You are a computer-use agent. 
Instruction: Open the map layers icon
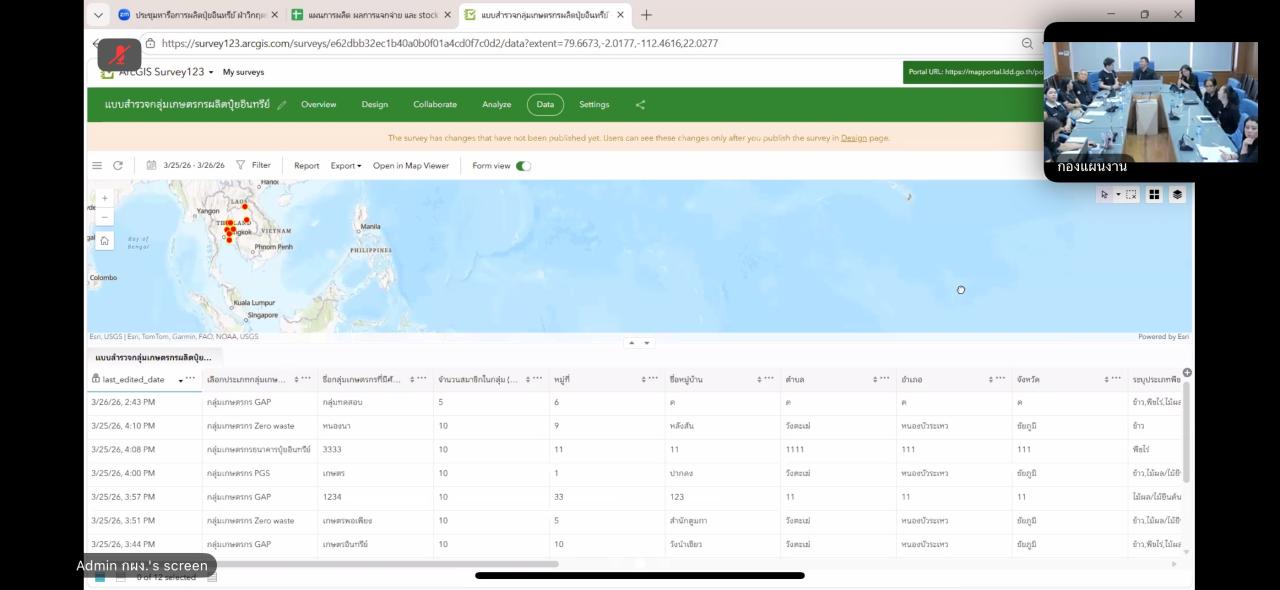click(x=1177, y=195)
